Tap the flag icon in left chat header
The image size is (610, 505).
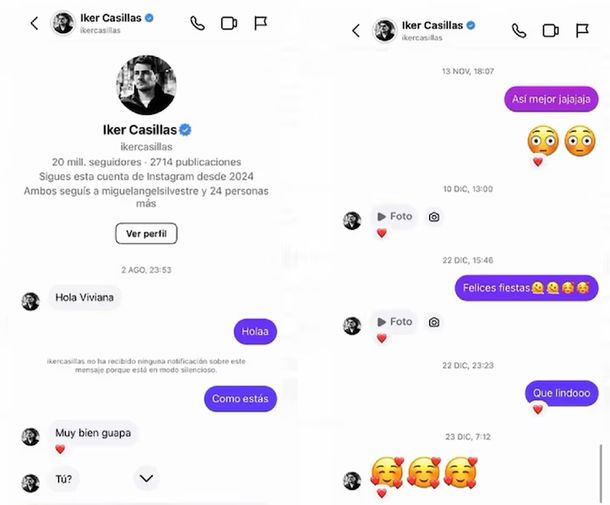pyautogui.click(x=261, y=23)
